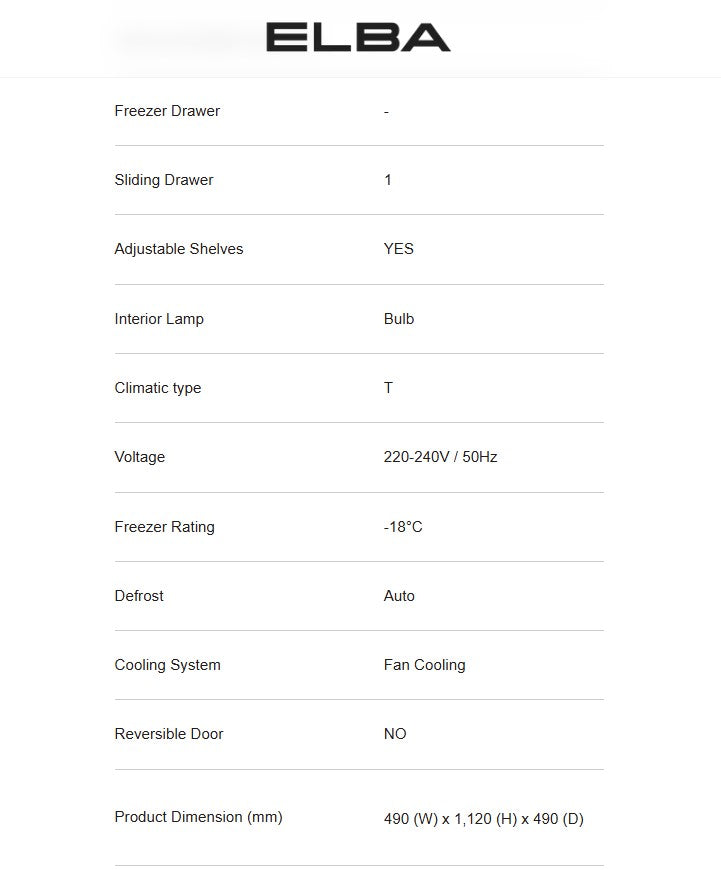Click the Adjustable Shelves label
The image size is (721, 870).
click(x=179, y=249)
